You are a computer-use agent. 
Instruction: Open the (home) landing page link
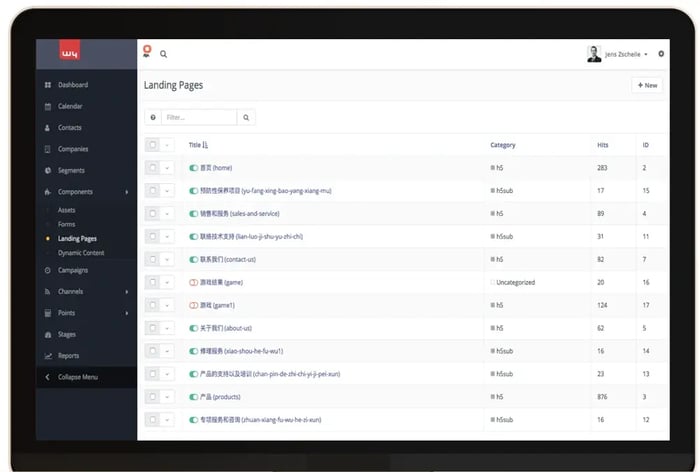(x=216, y=168)
